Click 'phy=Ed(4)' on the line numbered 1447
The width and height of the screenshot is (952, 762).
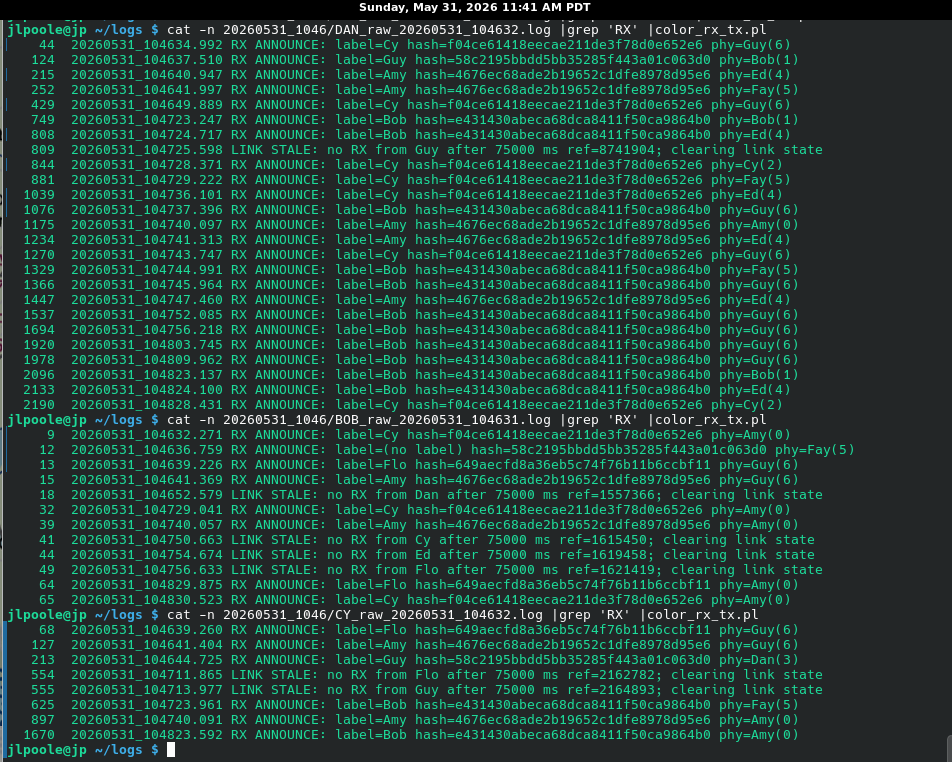(755, 300)
